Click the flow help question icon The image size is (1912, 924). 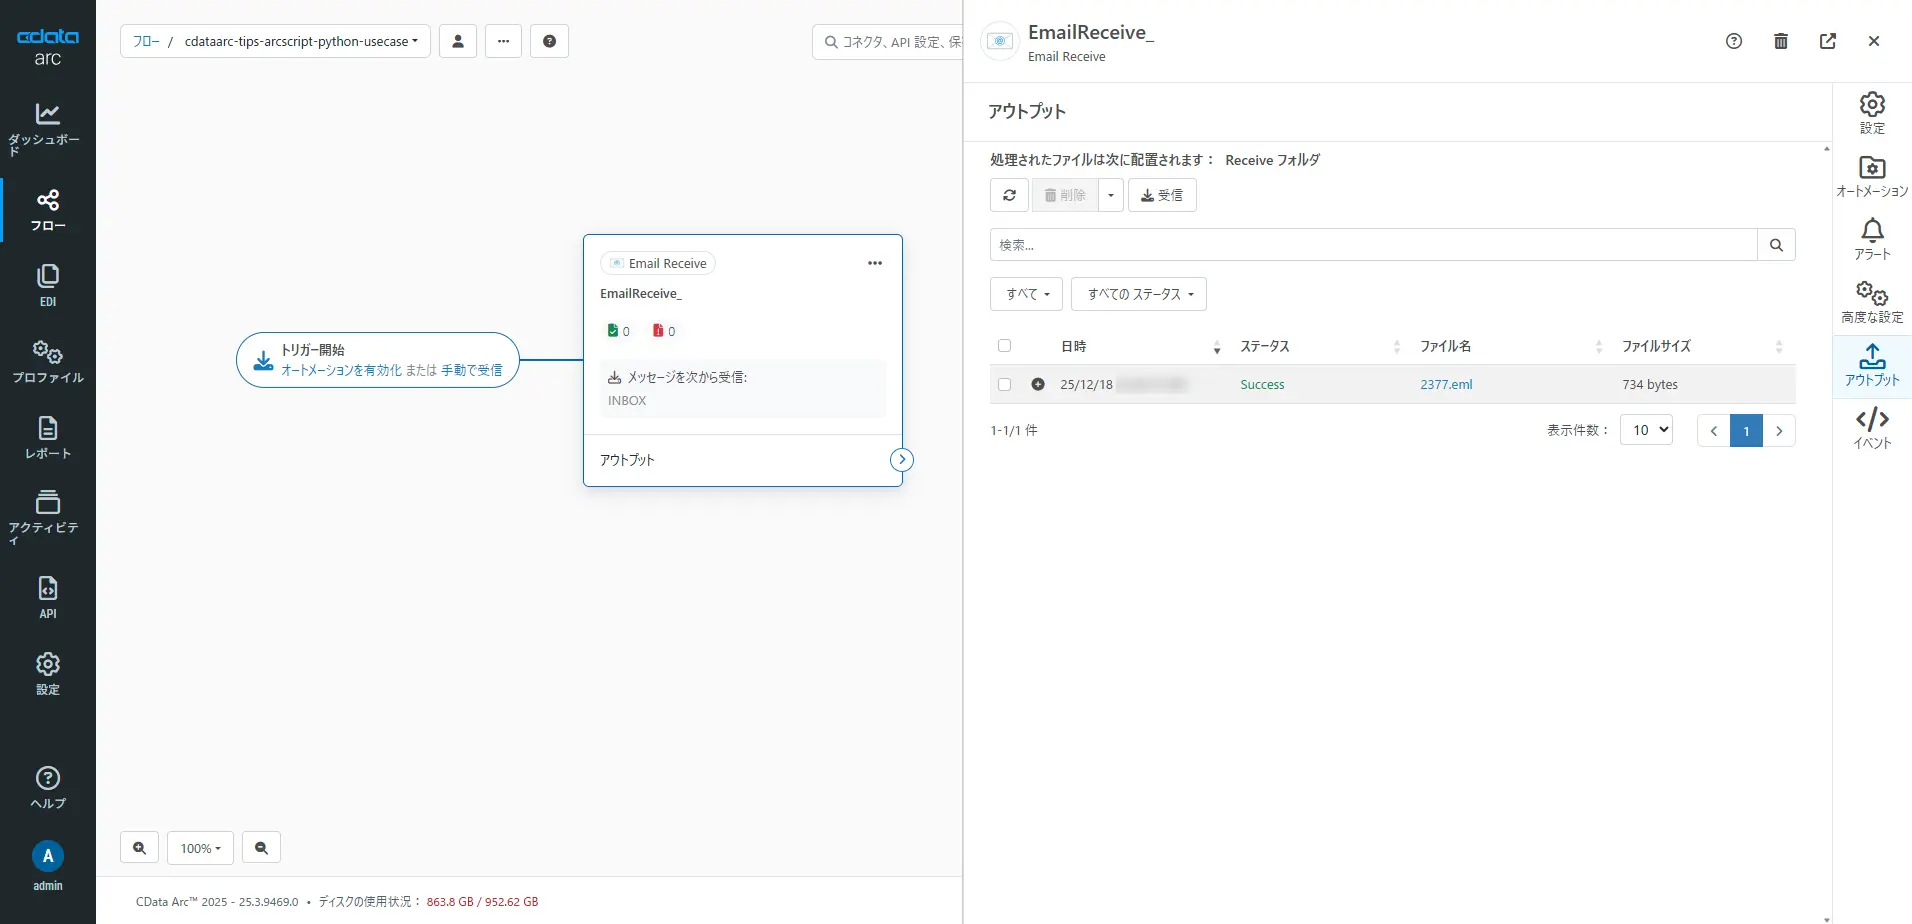[x=549, y=41]
